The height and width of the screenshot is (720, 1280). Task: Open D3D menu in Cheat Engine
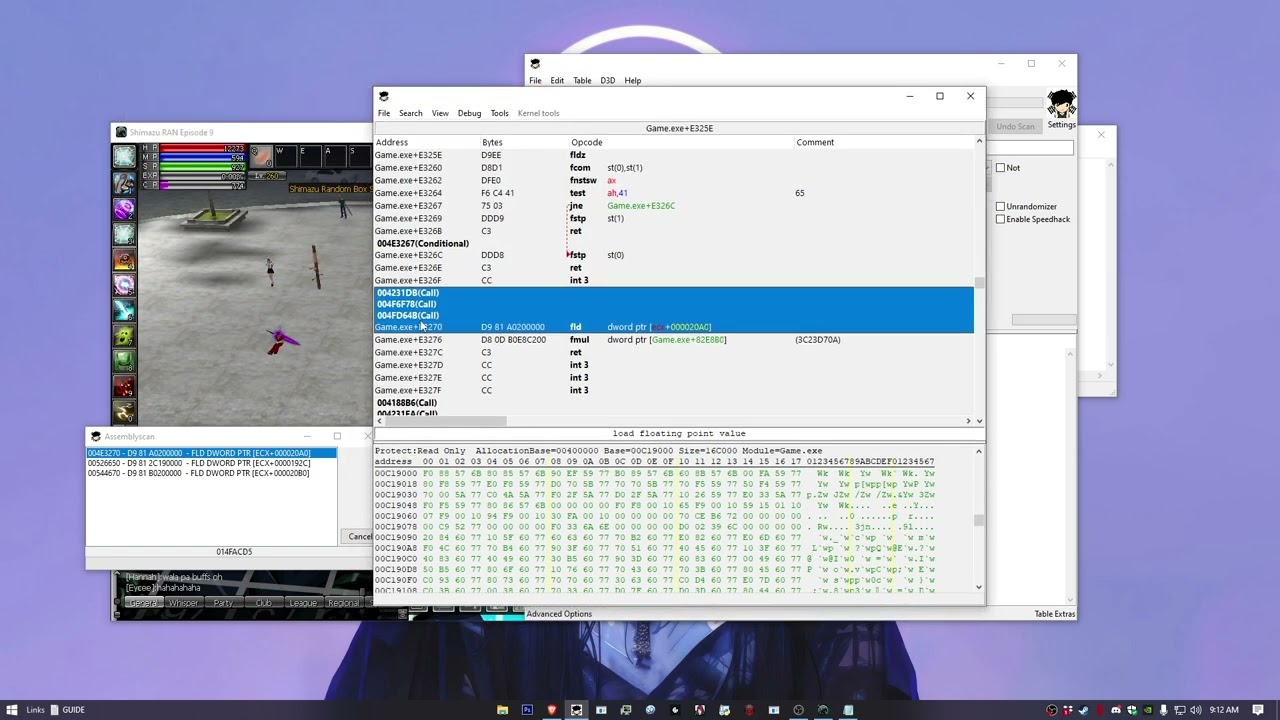607,81
